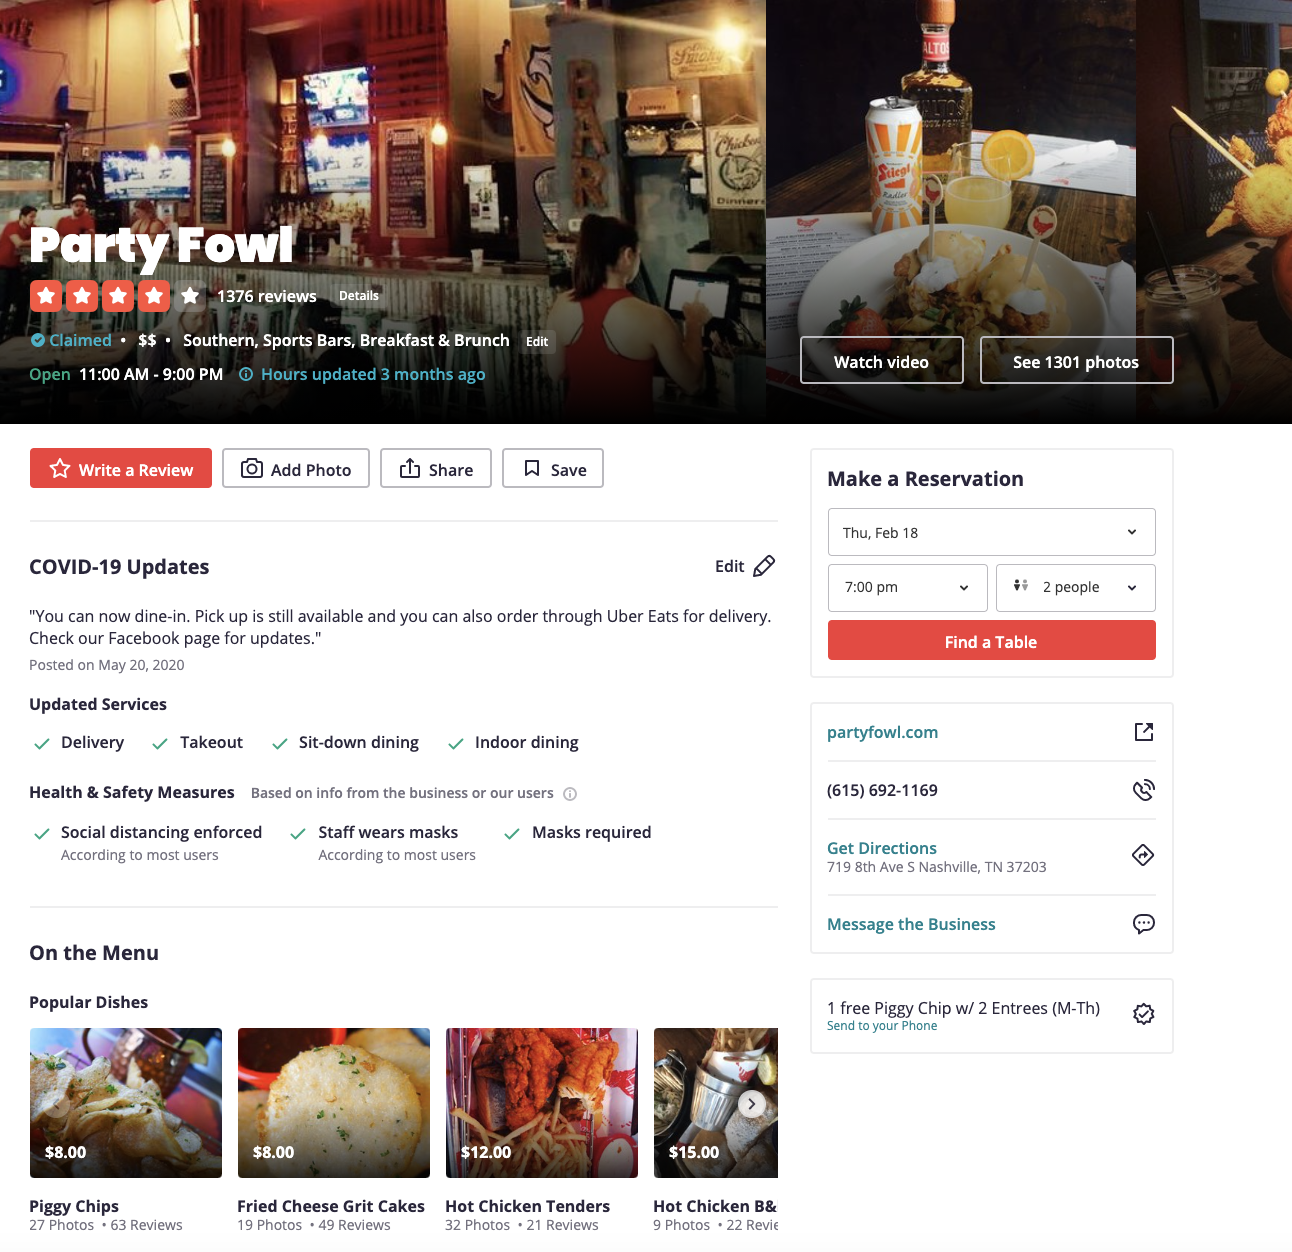Click the message bubble icon
Viewport: 1292px width, 1252px height.
pyautogui.click(x=1144, y=924)
